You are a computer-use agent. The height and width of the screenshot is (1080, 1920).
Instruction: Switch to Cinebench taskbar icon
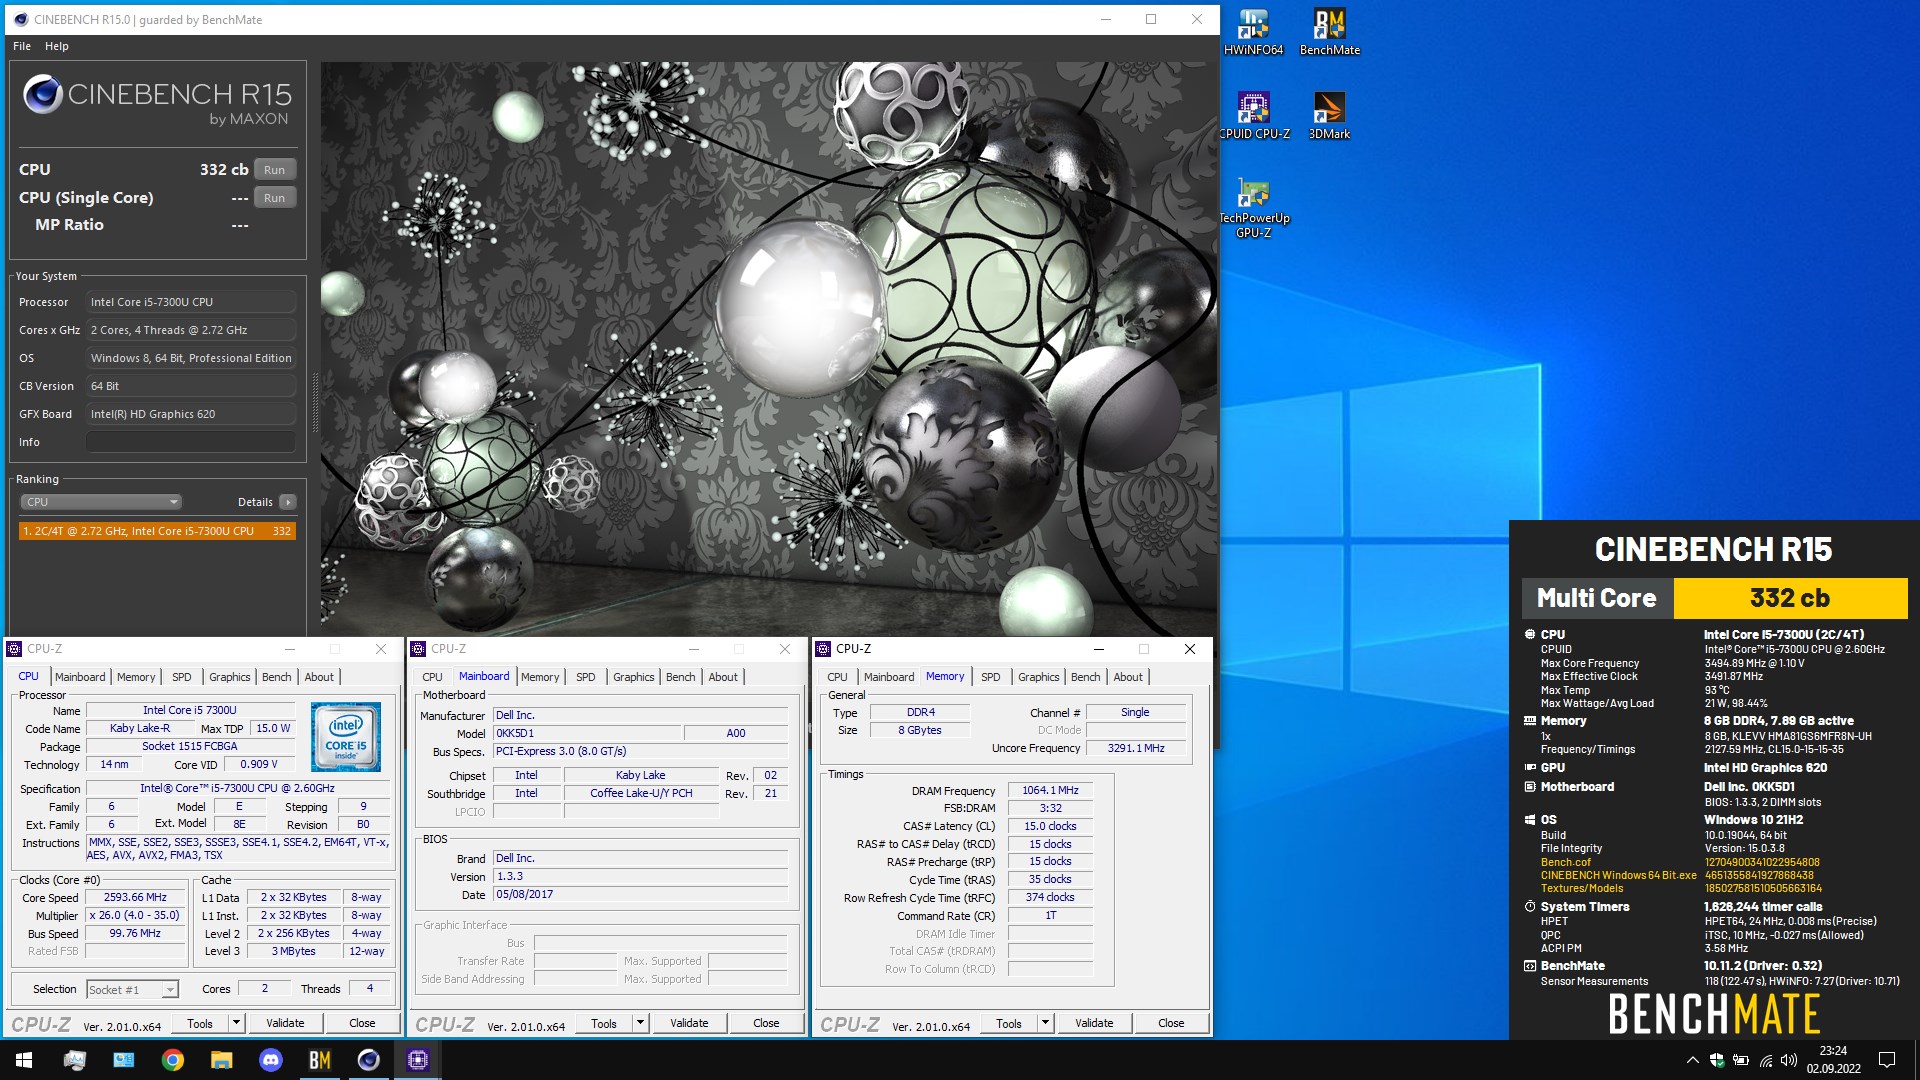pyautogui.click(x=369, y=1060)
